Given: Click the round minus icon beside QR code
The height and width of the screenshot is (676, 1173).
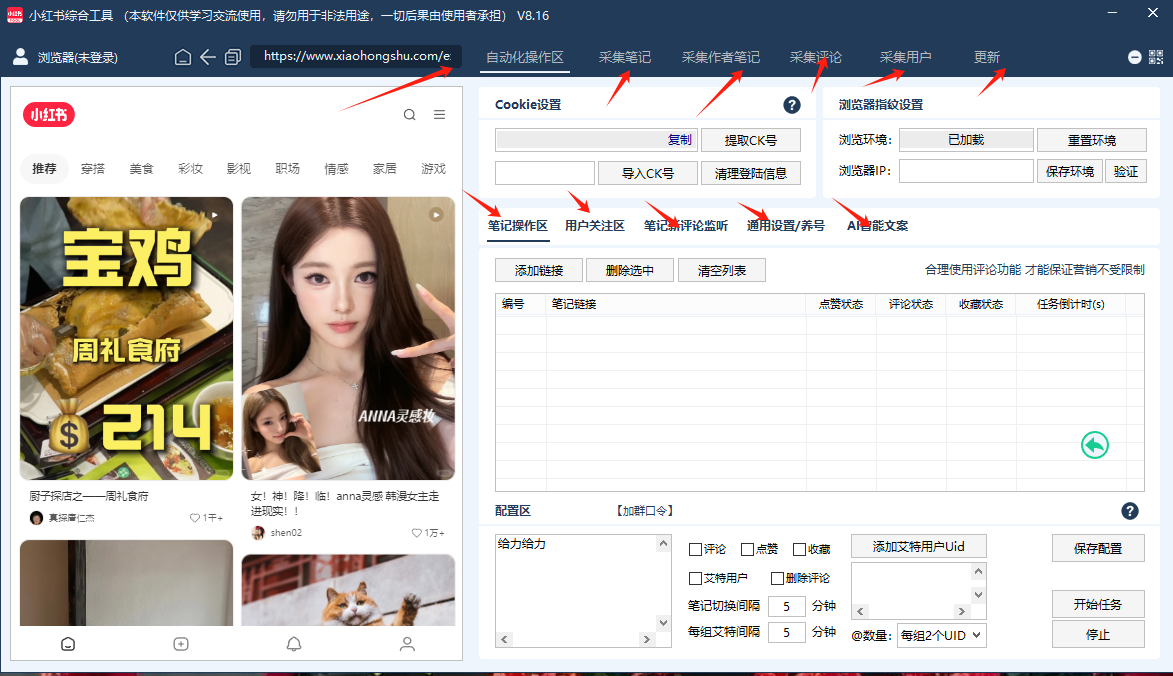Looking at the screenshot, I should pos(1134,57).
